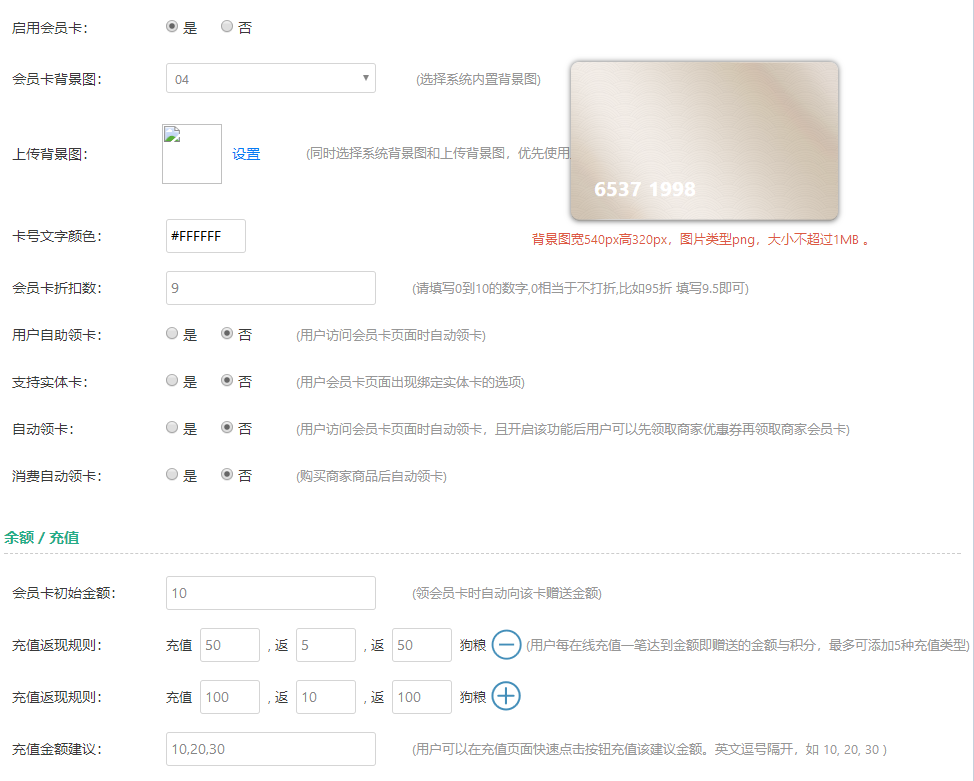Click the 卡号文字颜色 label
The image size is (974, 781).
(x=57, y=236)
